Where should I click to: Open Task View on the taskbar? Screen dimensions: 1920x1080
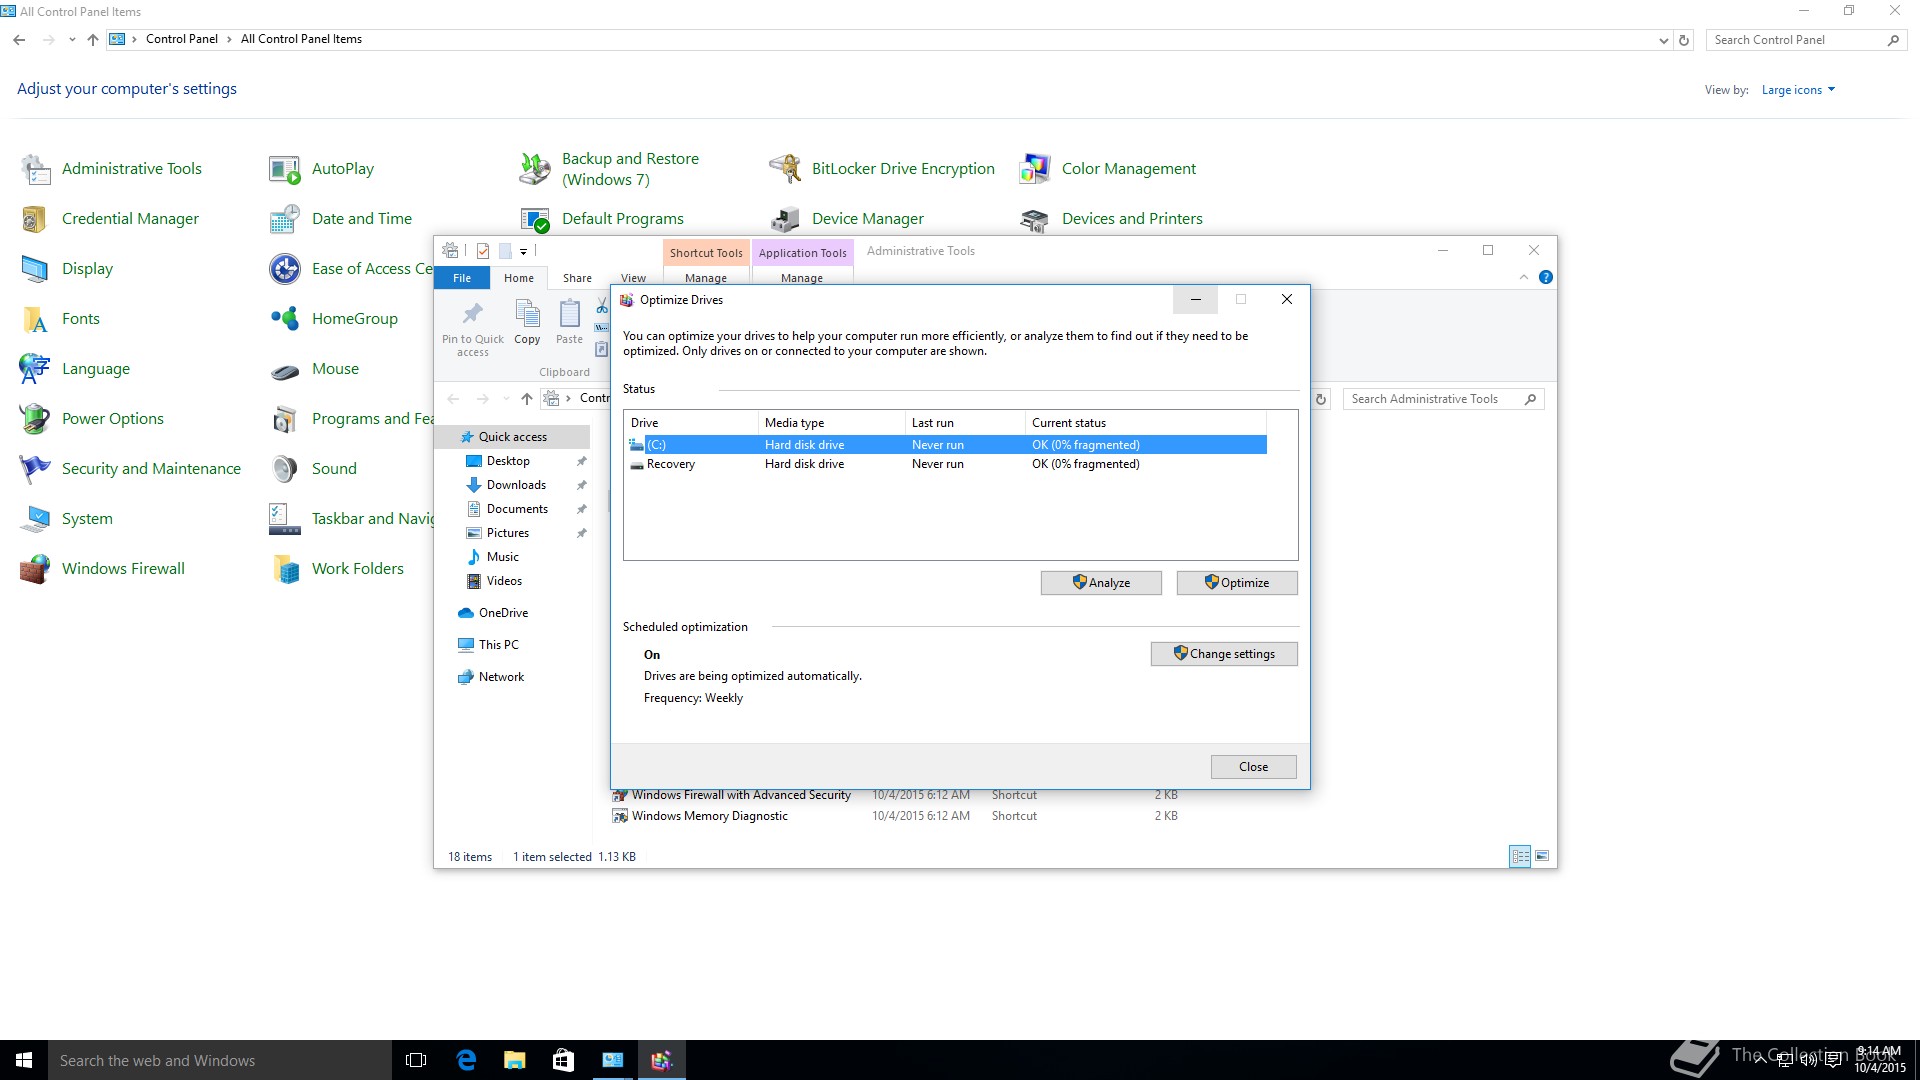point(416,1060)
